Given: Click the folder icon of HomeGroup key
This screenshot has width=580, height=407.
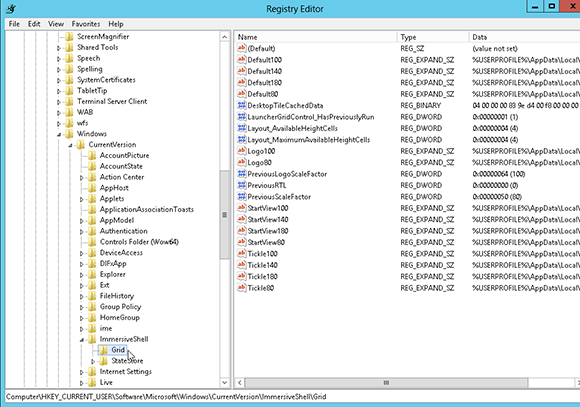Looking at the screenshot, I should pos(92,317).
